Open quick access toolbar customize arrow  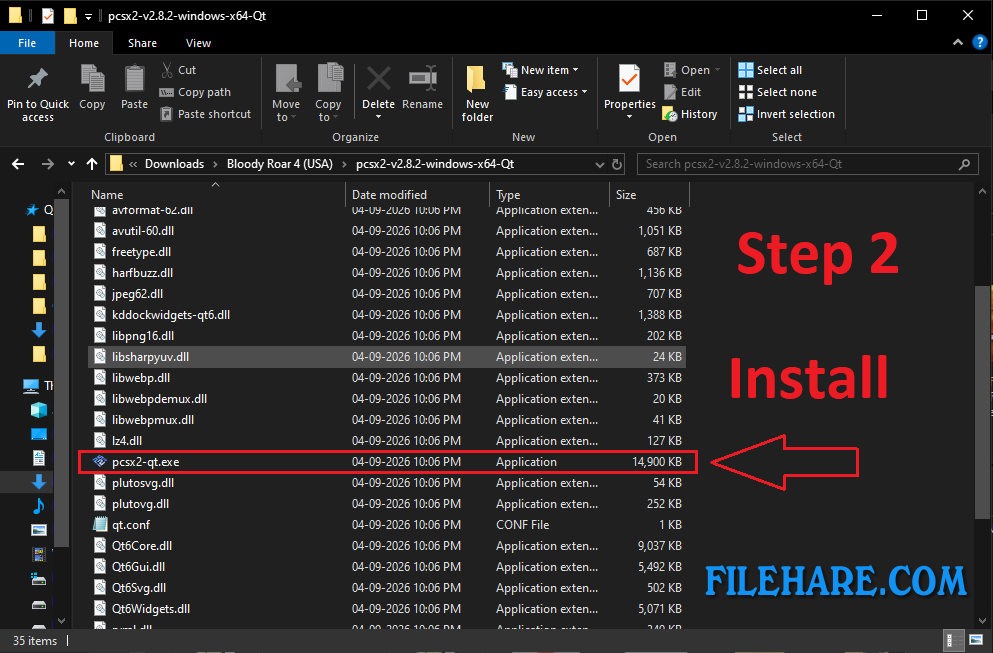pyautogui.click(x=89, y=16)
